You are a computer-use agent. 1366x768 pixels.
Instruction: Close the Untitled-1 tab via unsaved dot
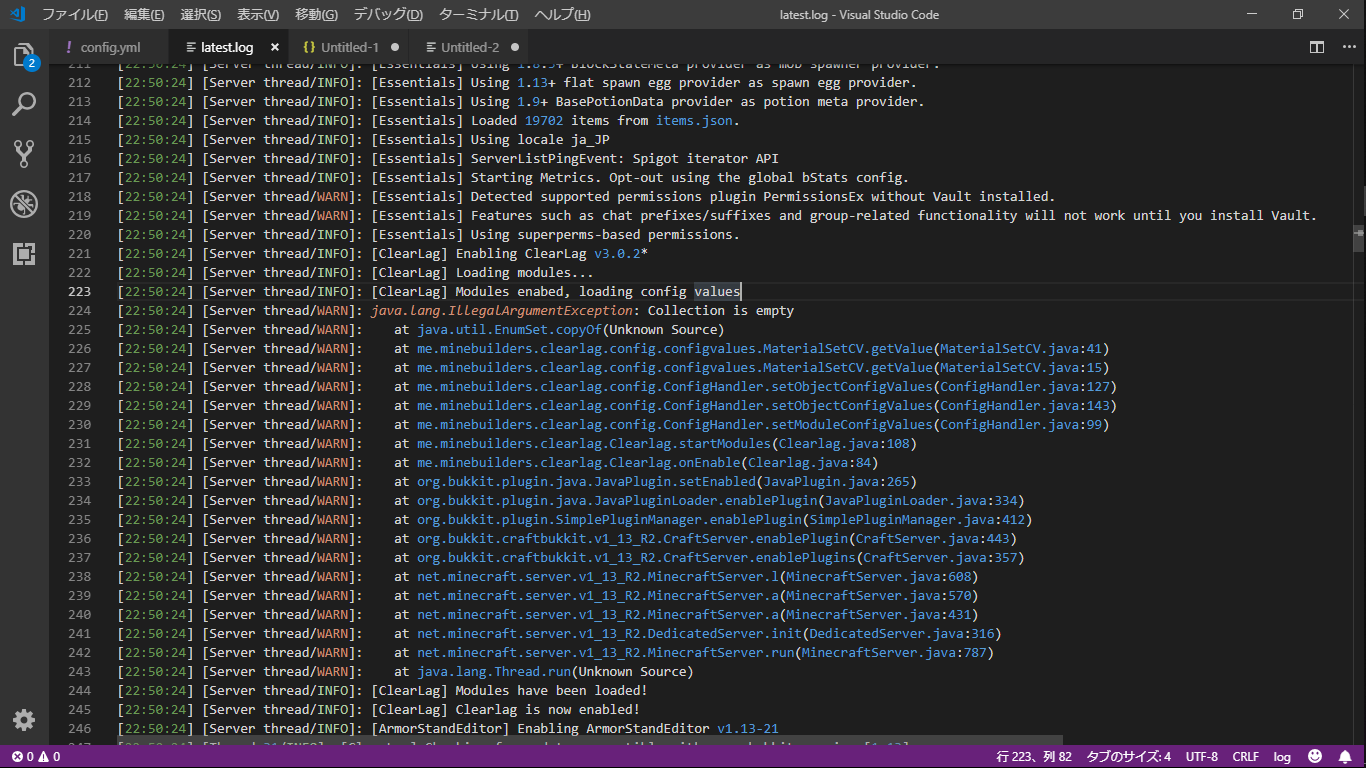(395, 47)
